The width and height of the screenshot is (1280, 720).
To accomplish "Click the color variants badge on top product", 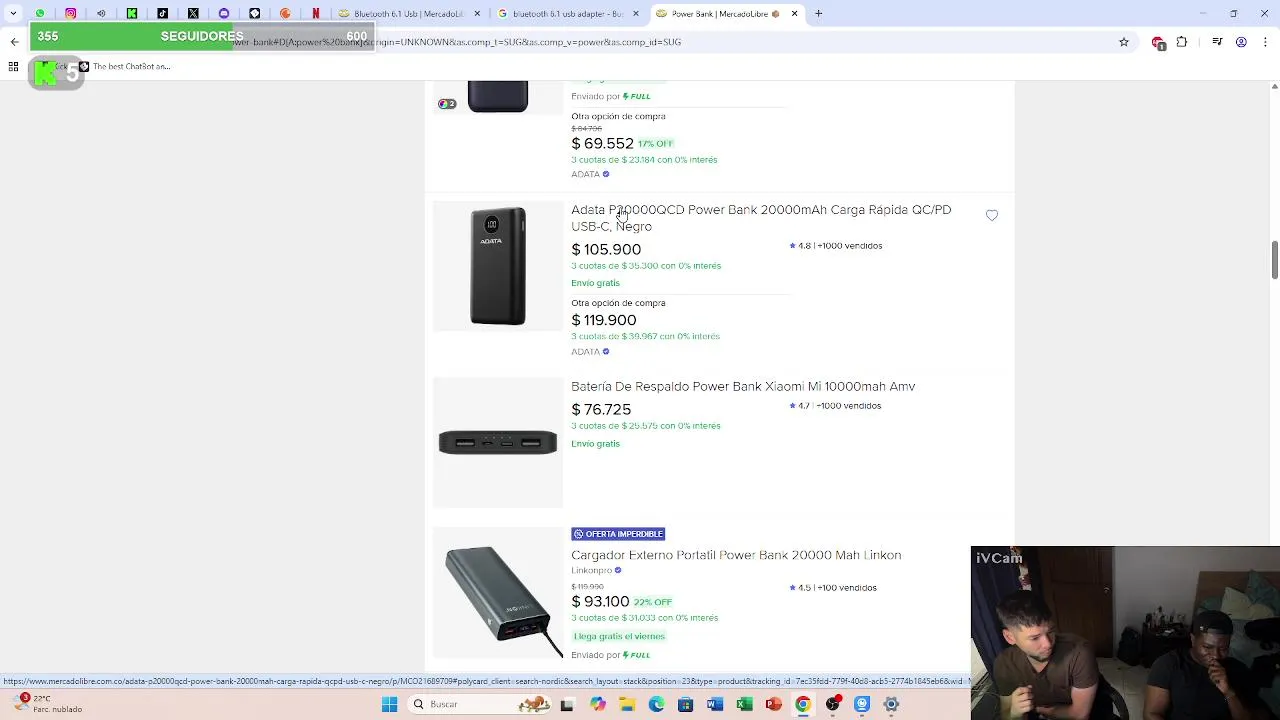I will click(x=447, y=104).
